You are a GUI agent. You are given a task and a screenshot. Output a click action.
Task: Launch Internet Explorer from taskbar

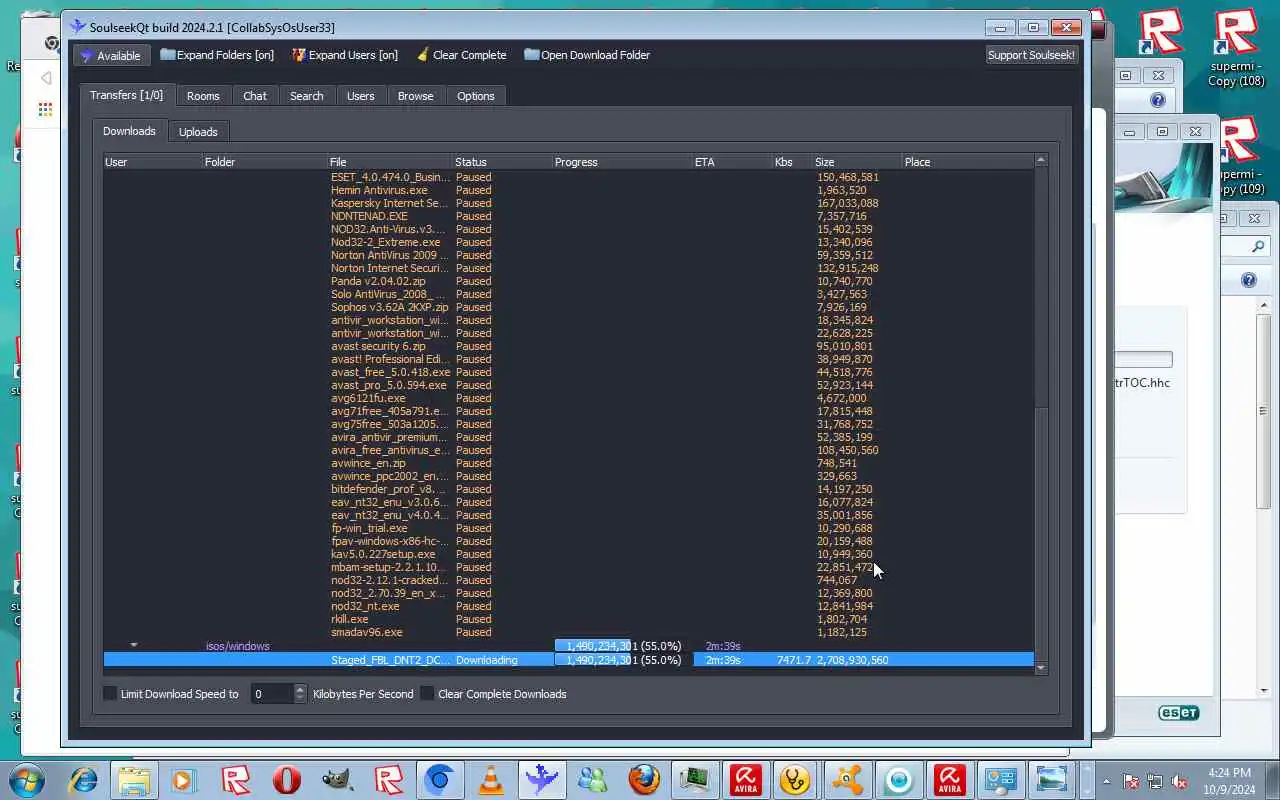83,779
